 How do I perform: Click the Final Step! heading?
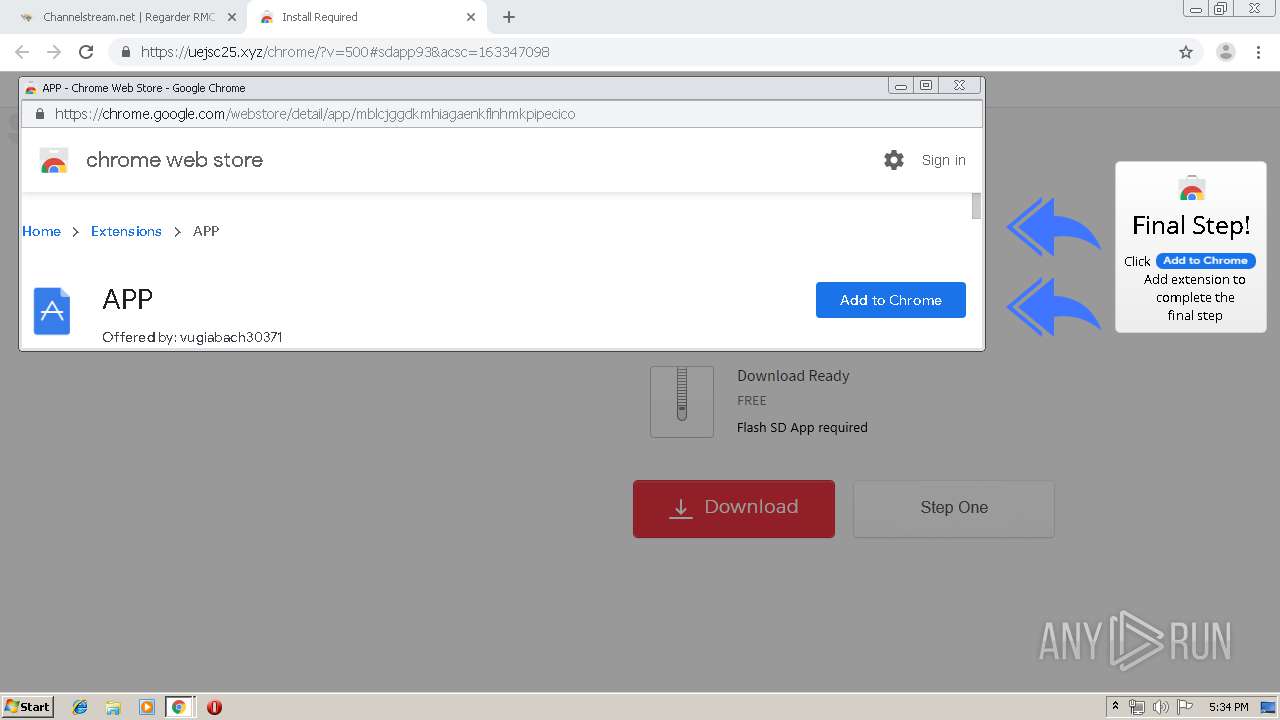[x=1191, y=226]
